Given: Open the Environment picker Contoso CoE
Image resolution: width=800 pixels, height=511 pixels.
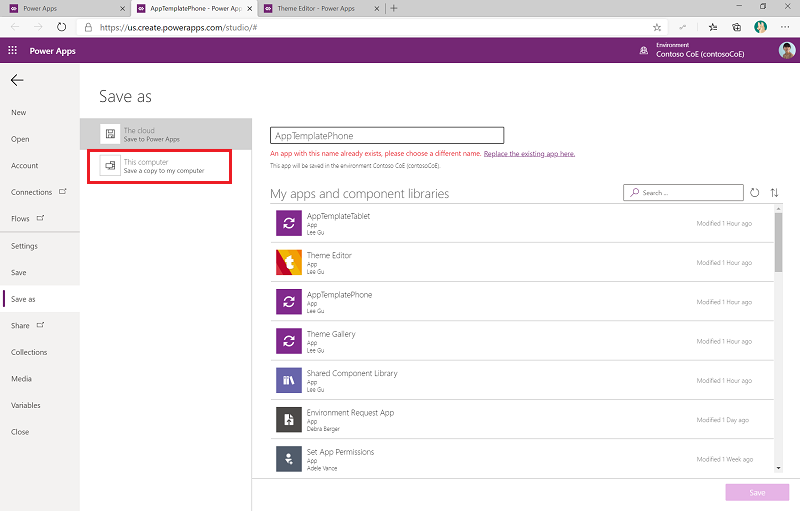Looking at the screenshot, I should click(697, 51).
